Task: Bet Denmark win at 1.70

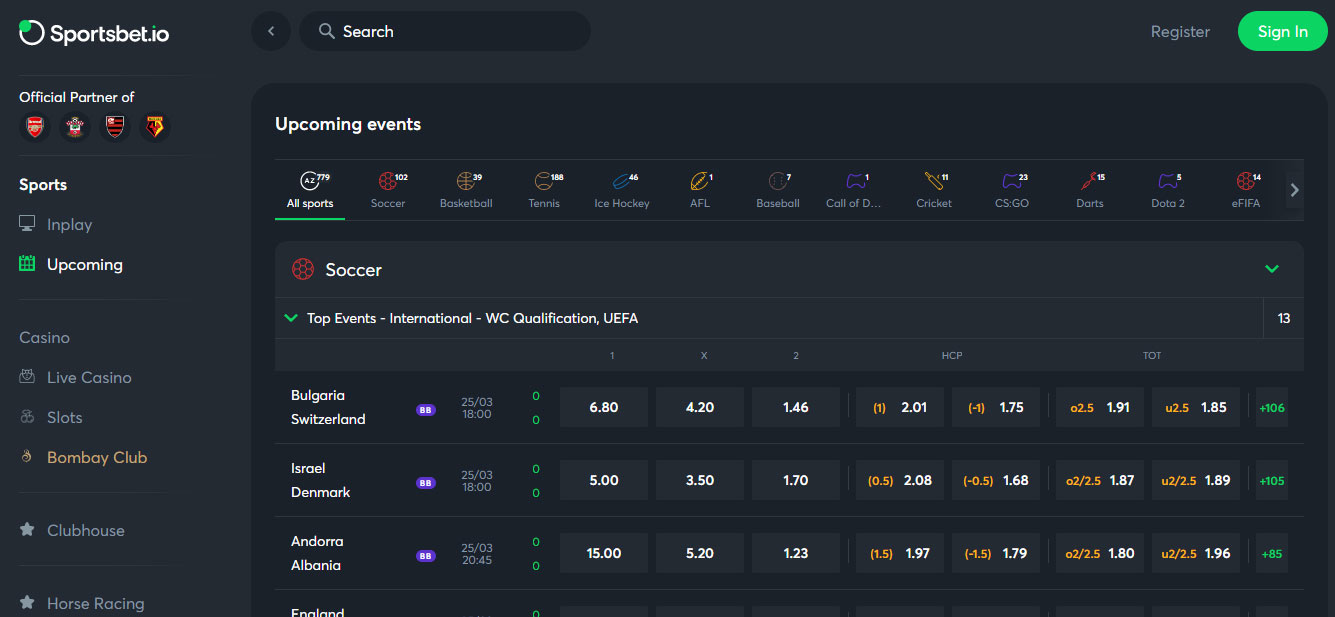Action: click(796, 480)
